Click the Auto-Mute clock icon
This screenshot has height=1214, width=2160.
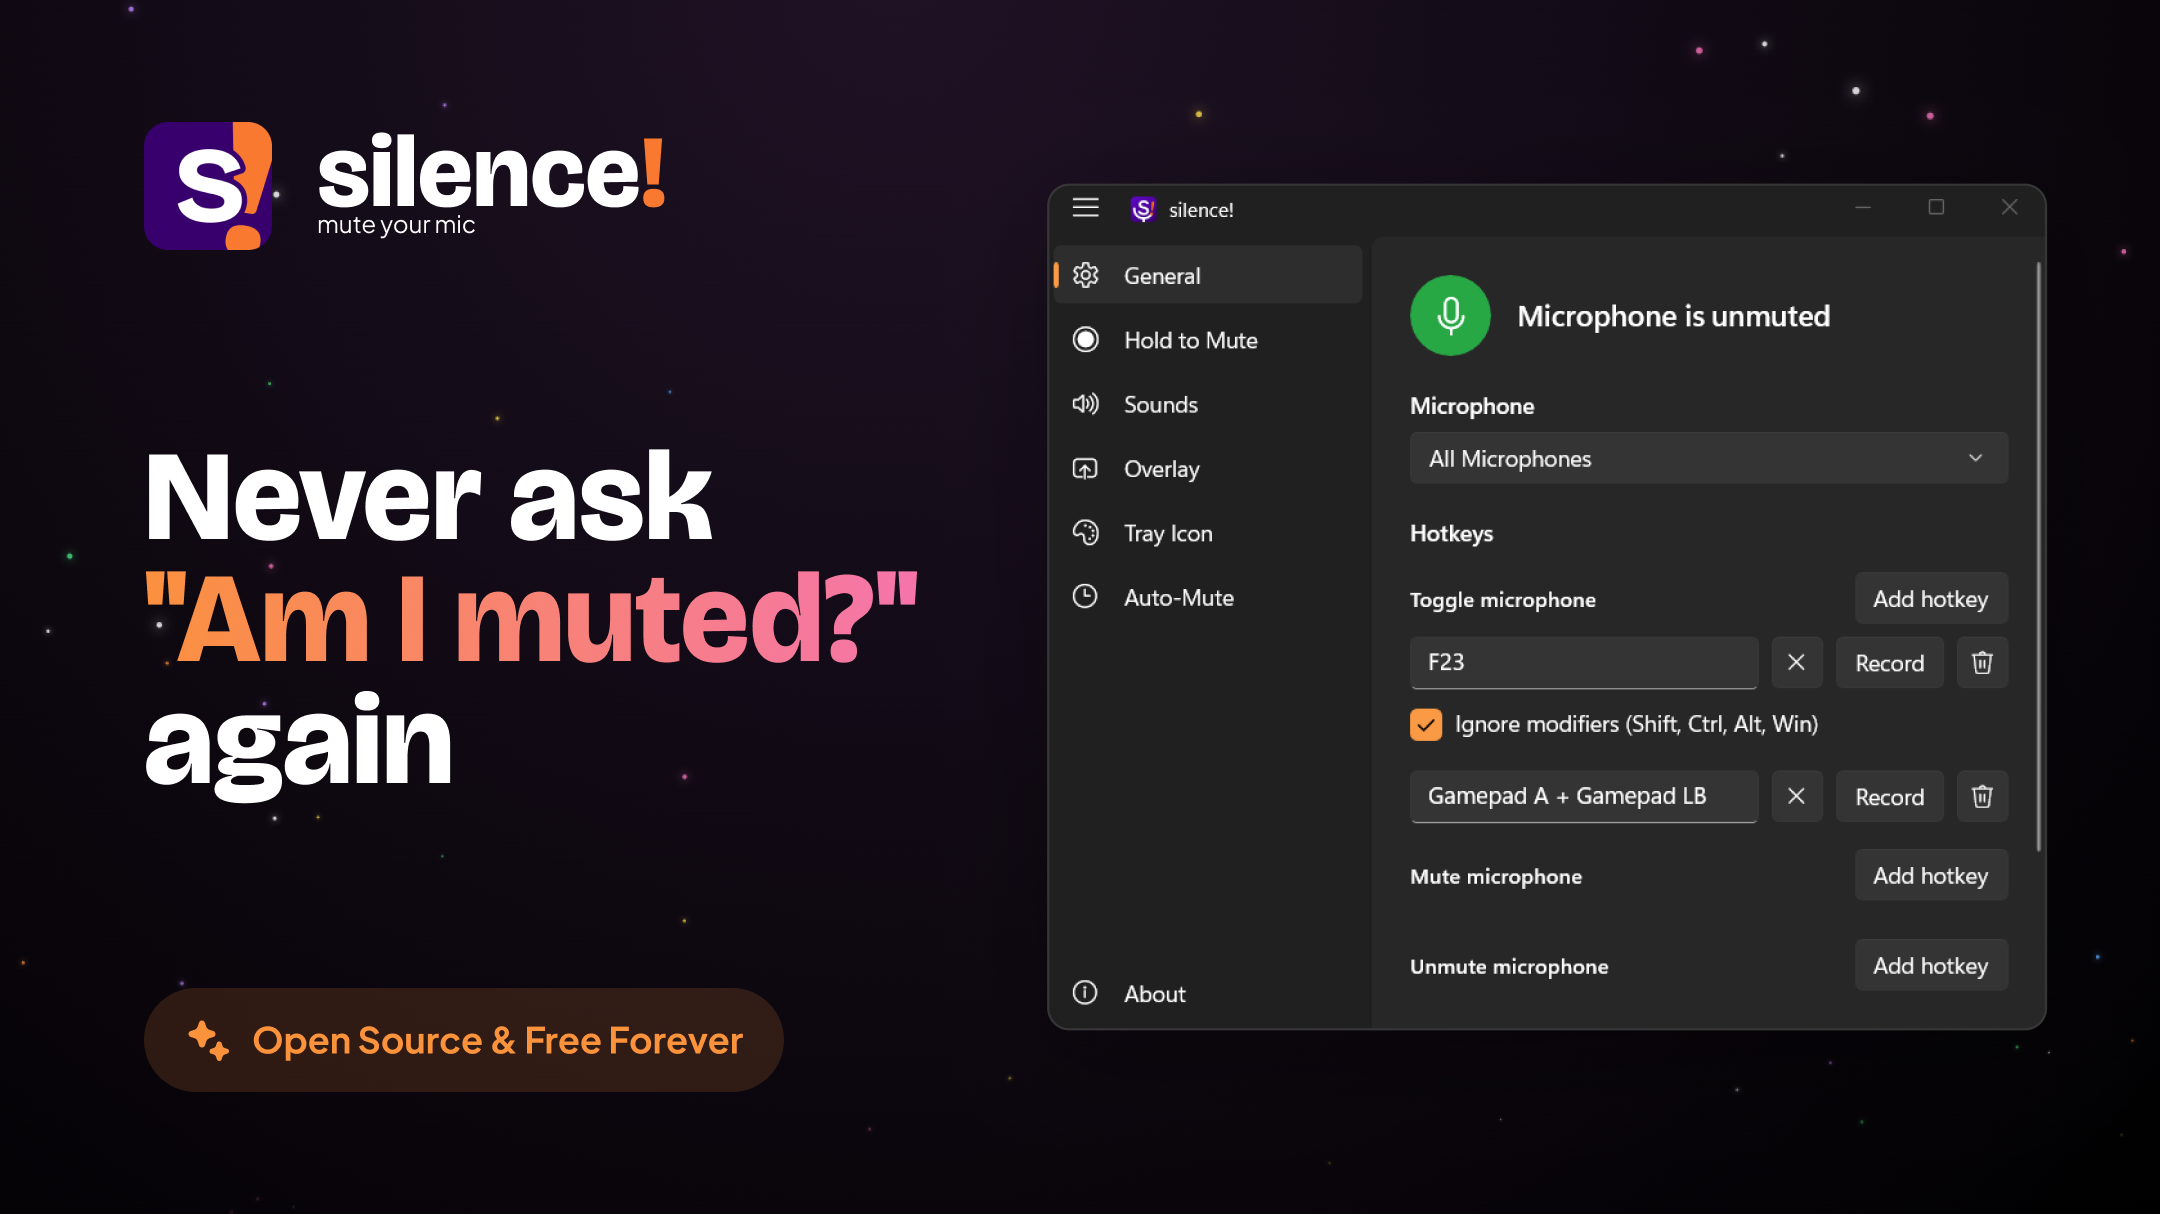1085,597
